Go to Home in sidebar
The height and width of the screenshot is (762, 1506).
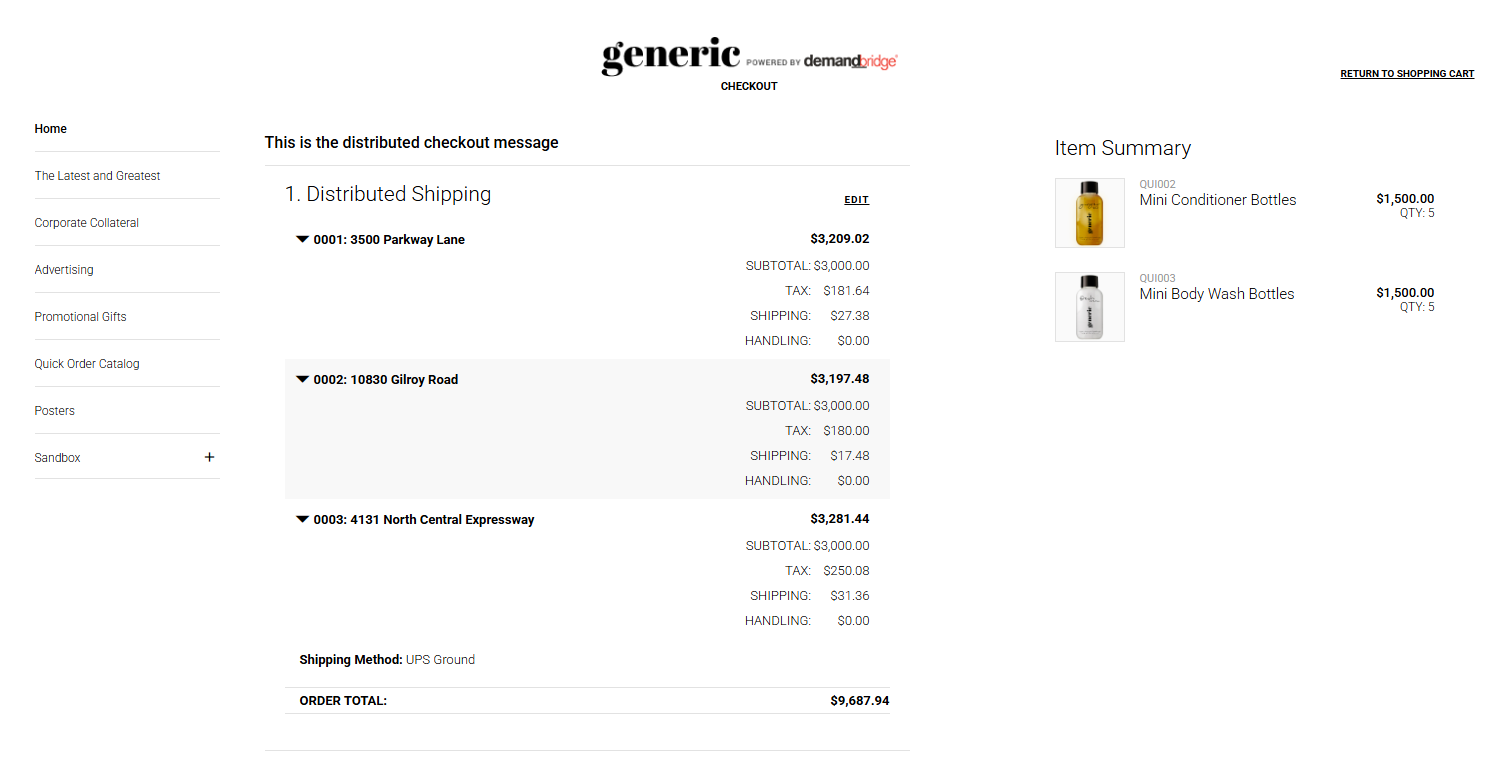click(51, 129)
